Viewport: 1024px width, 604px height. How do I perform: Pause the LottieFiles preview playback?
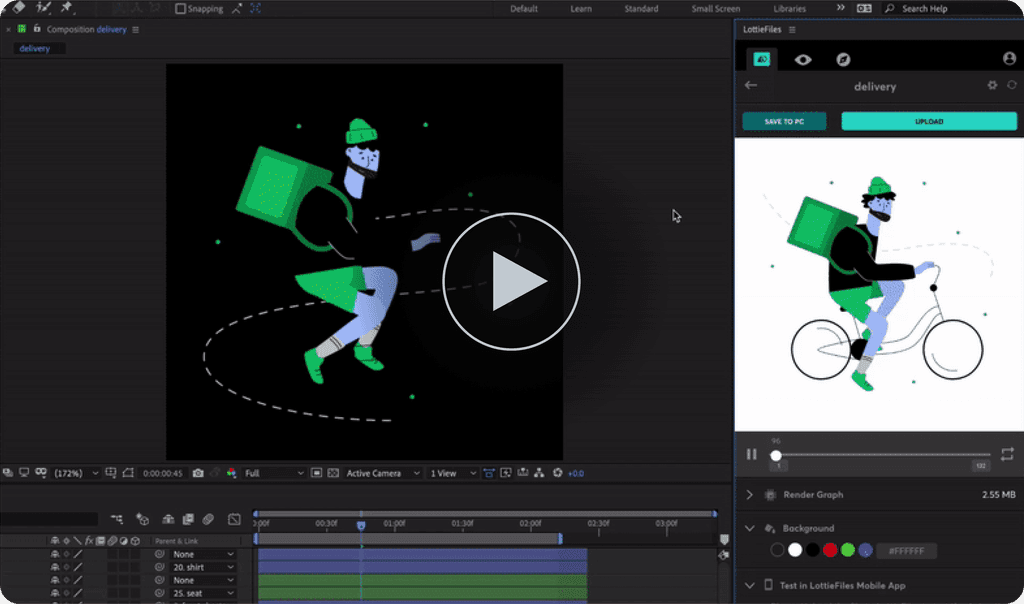751,453
